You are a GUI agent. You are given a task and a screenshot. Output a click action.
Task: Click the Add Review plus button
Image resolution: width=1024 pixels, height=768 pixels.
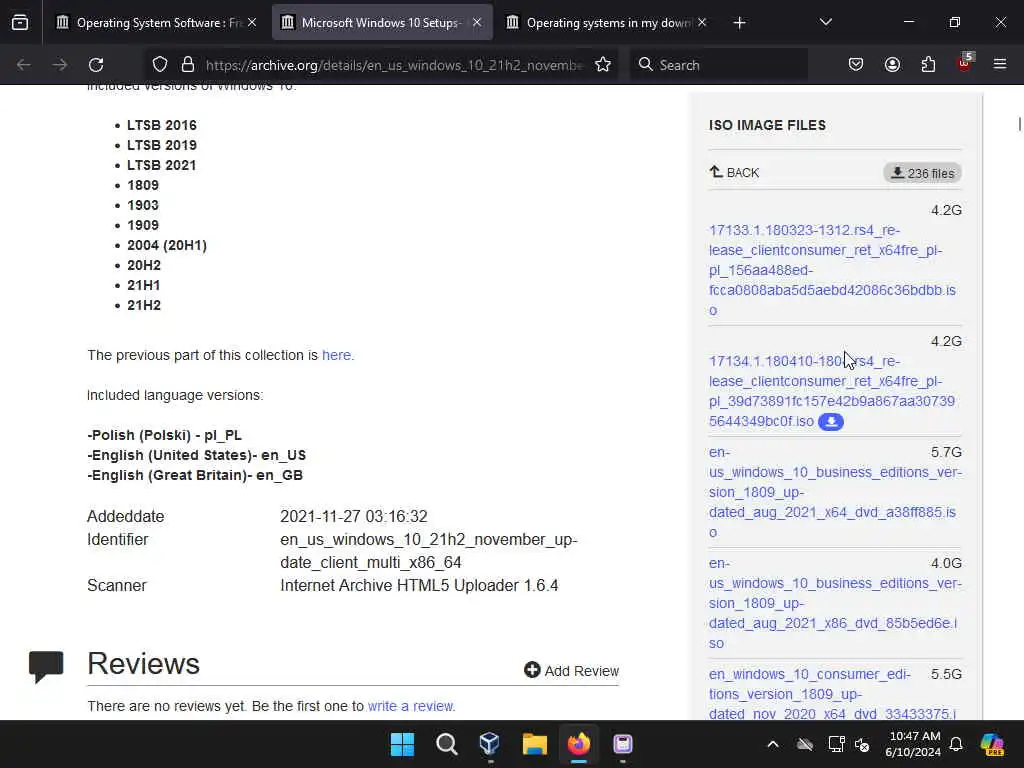click(x=571, y=671)
